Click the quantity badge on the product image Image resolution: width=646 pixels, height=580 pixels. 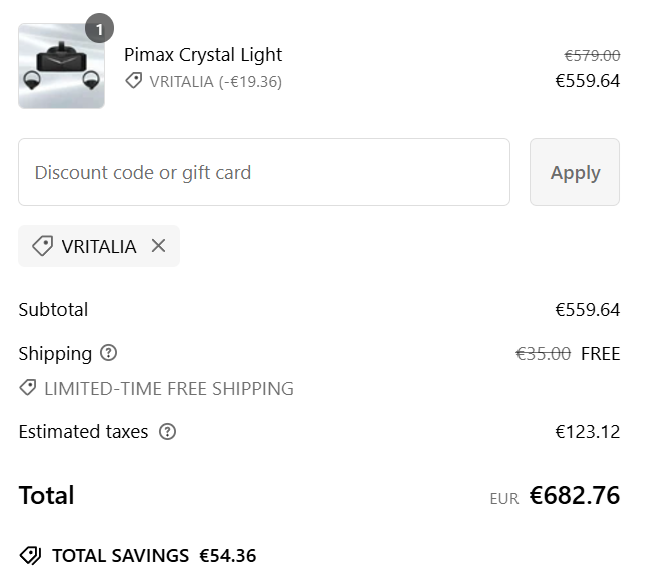coord(99,28)
